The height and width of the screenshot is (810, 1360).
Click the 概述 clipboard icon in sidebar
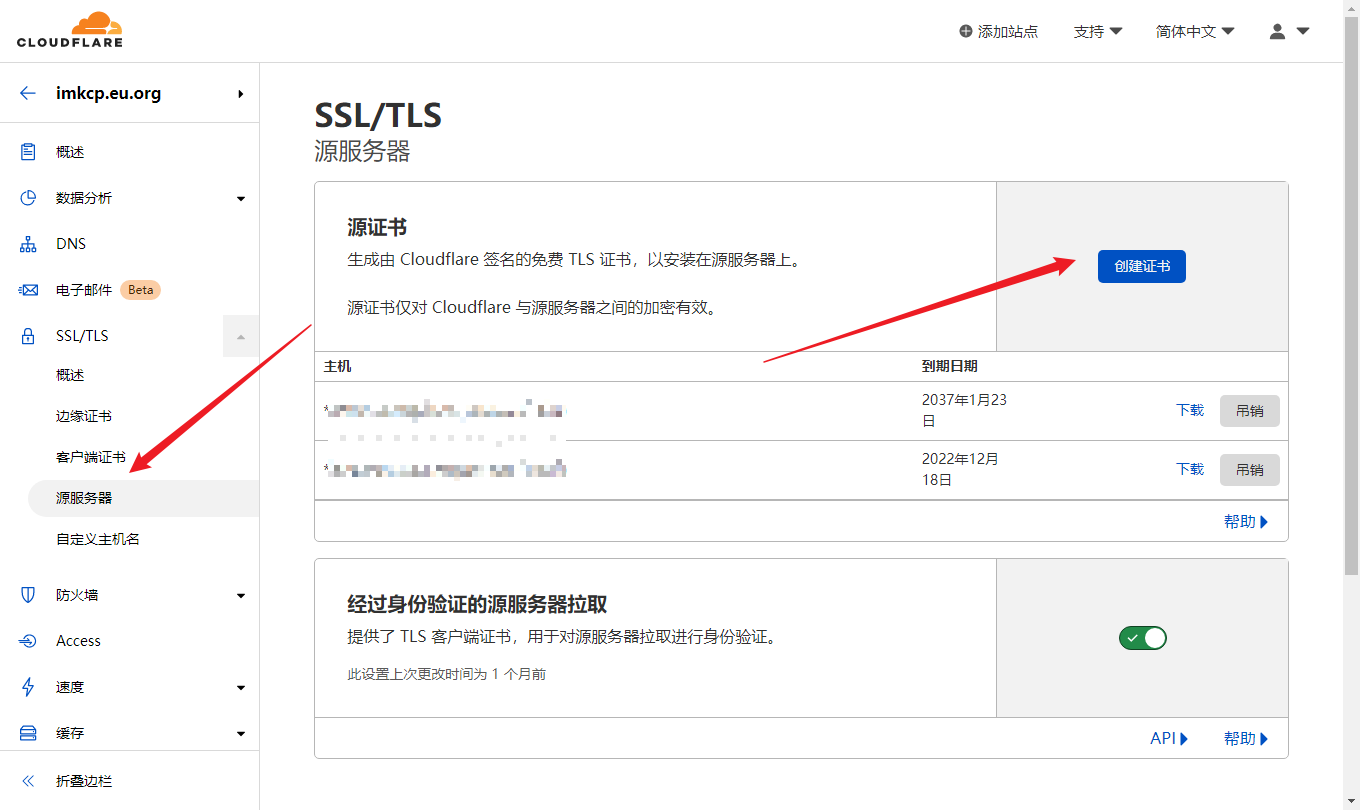(x=28, y=152)
